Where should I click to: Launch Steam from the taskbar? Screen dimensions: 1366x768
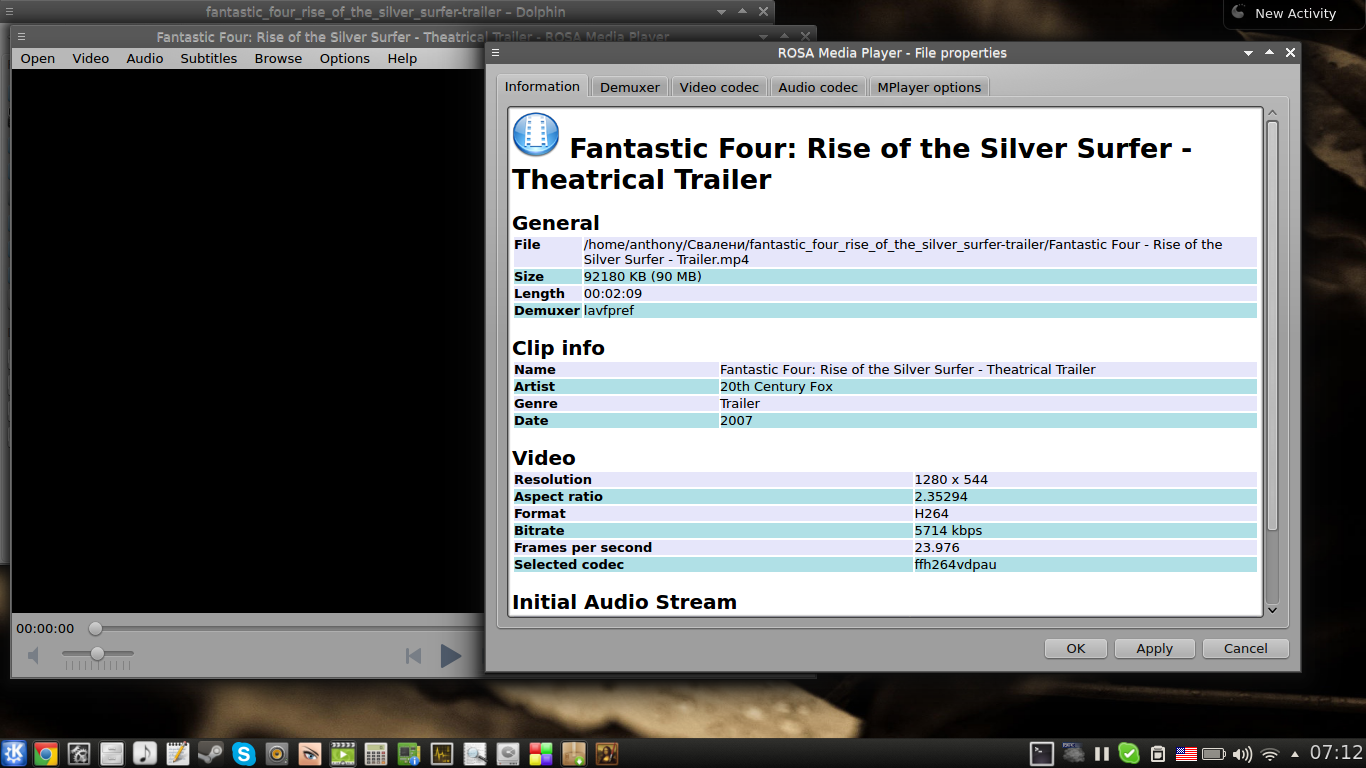tap(211, 753)
